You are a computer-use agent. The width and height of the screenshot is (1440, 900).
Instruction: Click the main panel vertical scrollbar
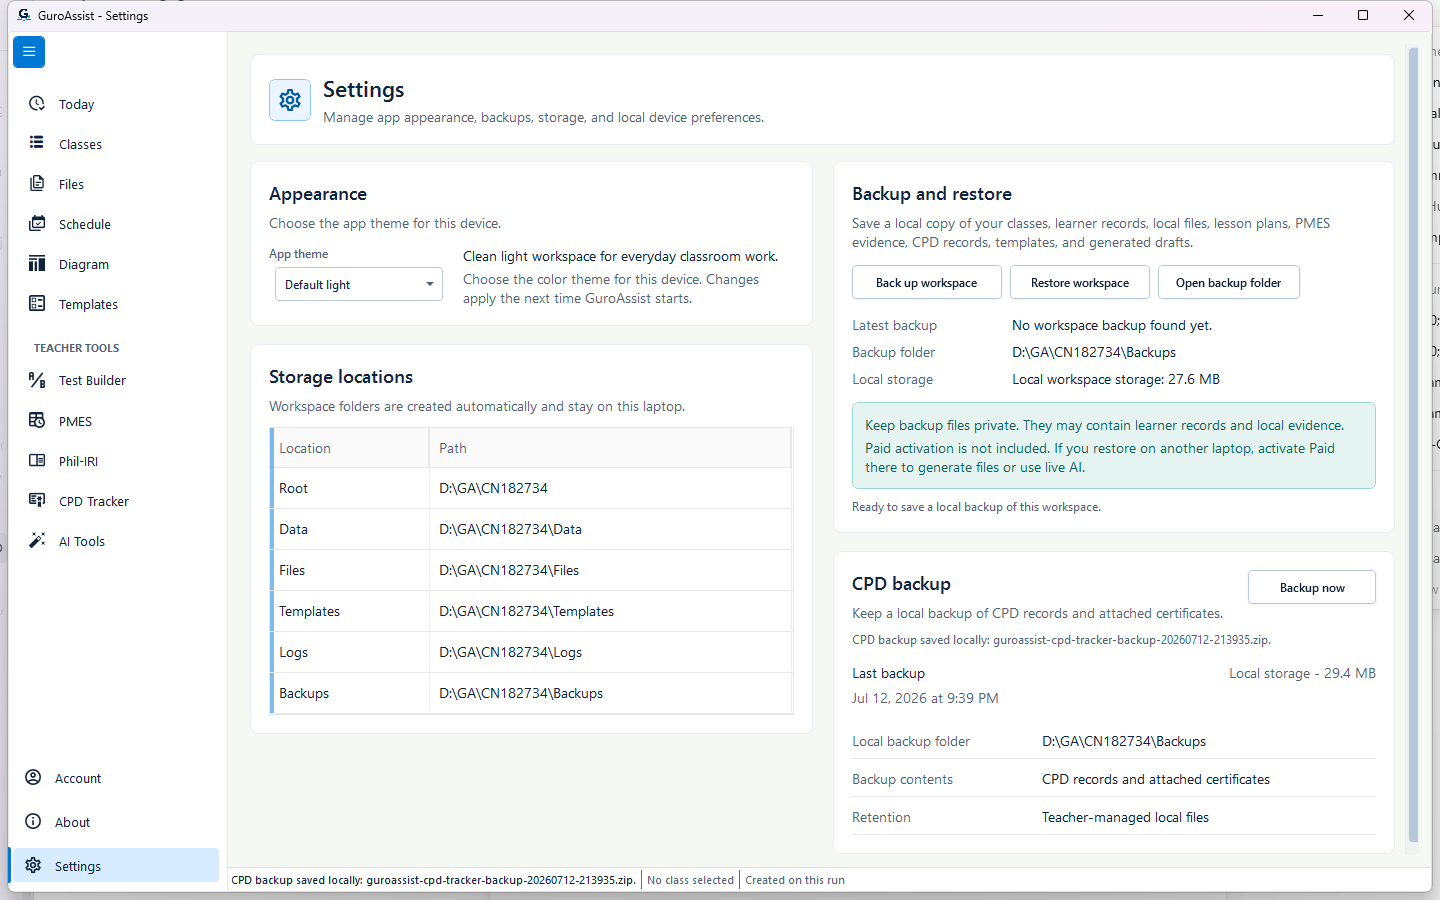click(1413, 445)
